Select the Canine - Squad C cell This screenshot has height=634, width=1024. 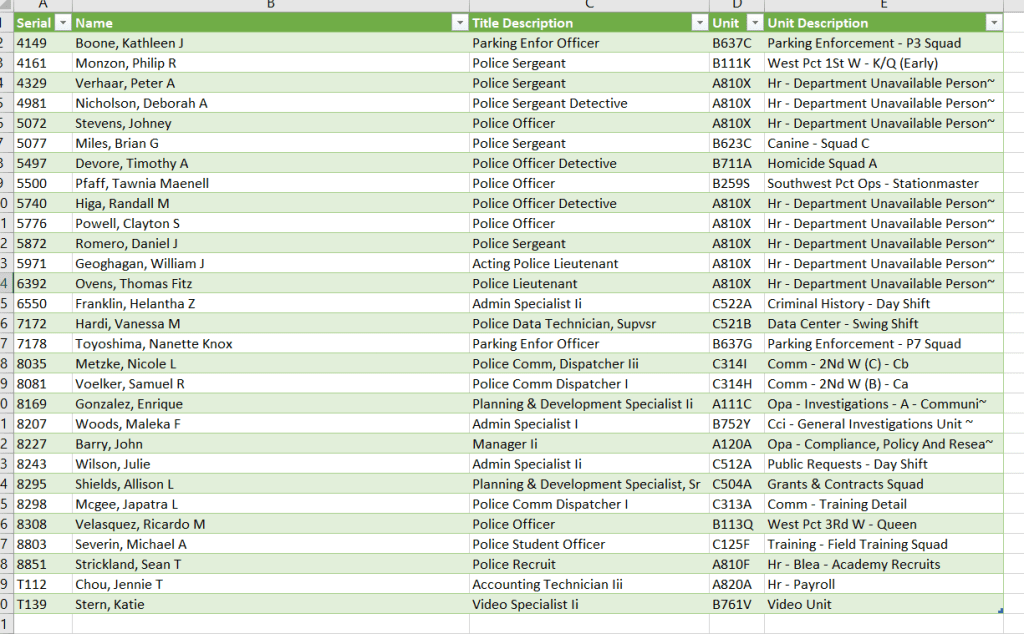[x=818, y=143]
